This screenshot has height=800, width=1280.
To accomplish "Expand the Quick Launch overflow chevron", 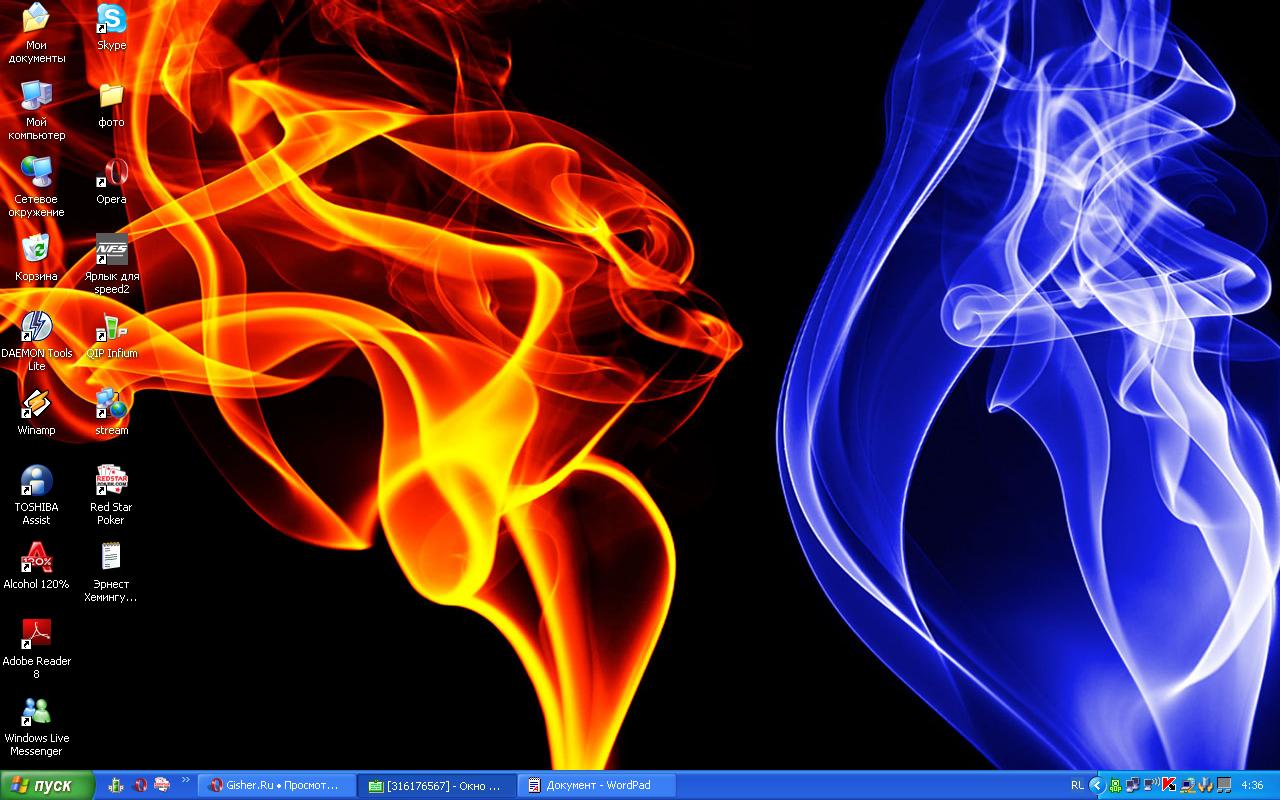I will click(x=185, y=781).
